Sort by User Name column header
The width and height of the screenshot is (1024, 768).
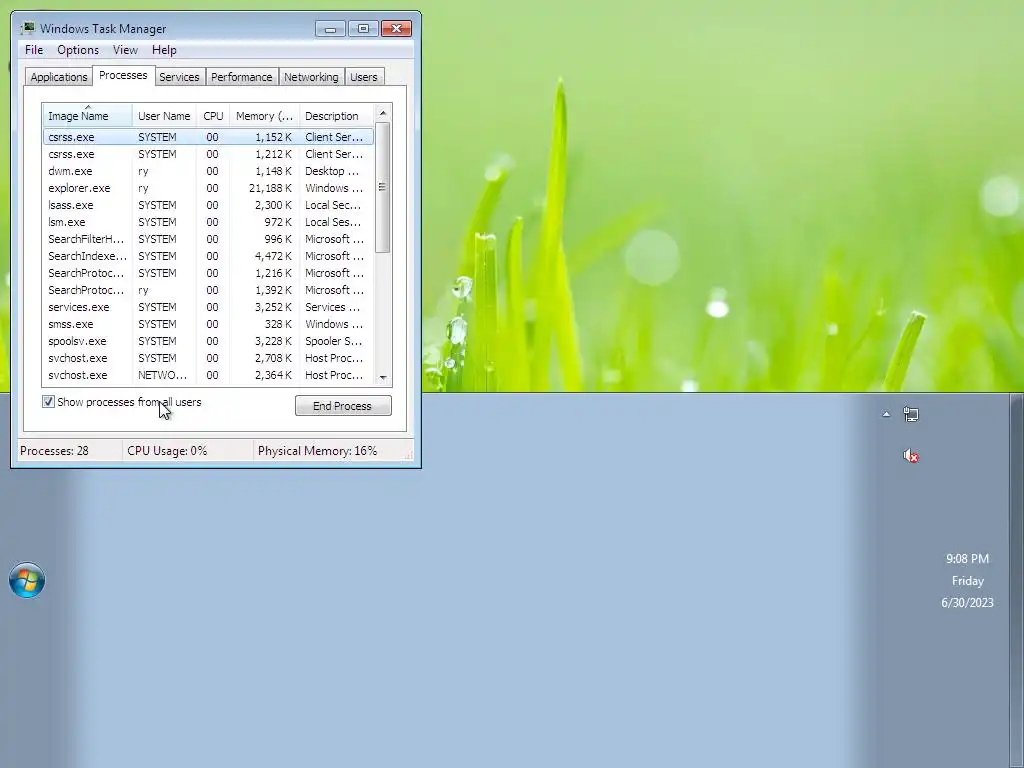click(164, 116)
